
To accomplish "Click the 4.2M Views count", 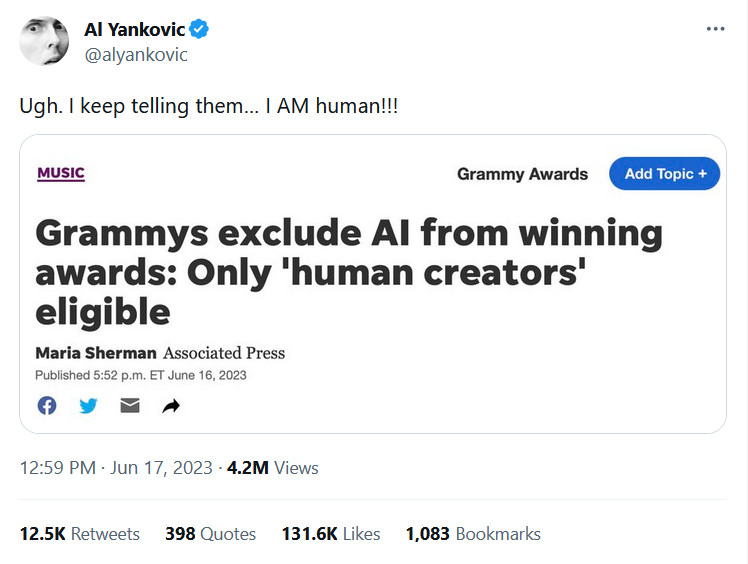I will 273,467.
